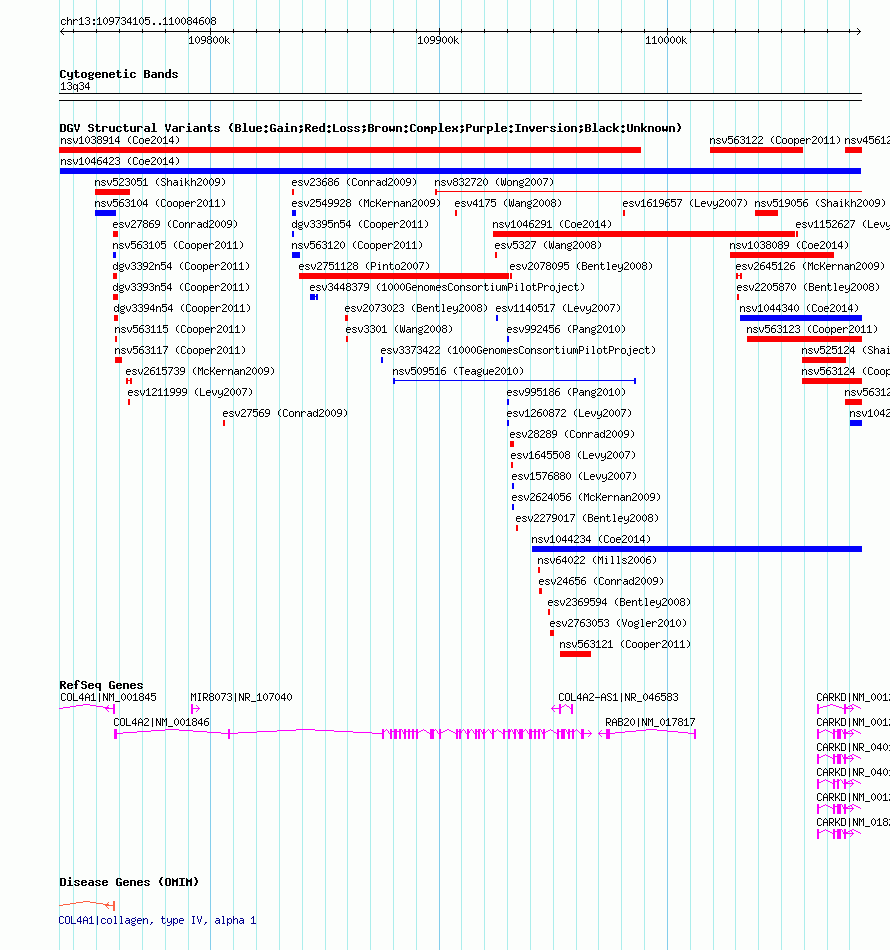
Task: Click the COL4A2-AS1|NR_046583 gene label
Action: [x=618, y=697]
